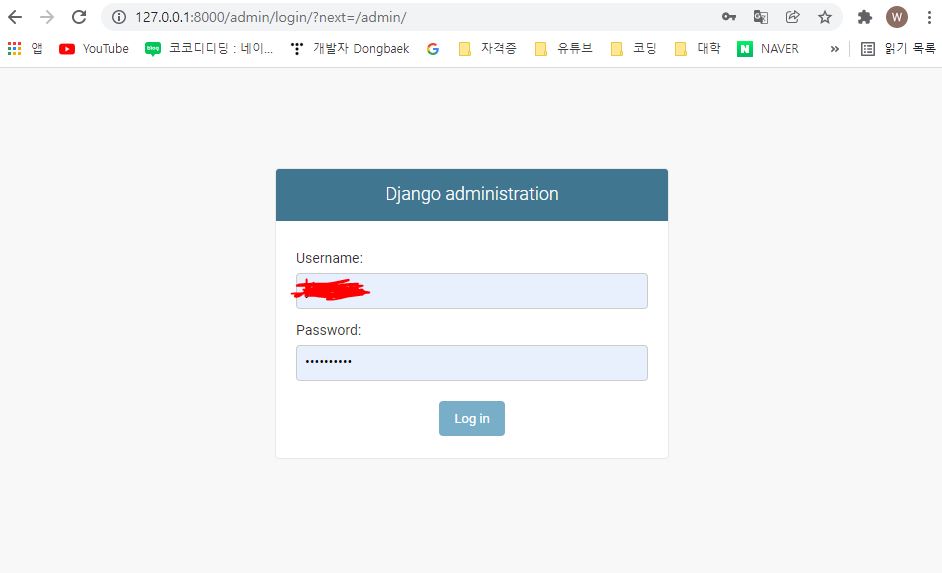Click the Password: label
The image size is (942, 573).
click(x=329, y=330)
